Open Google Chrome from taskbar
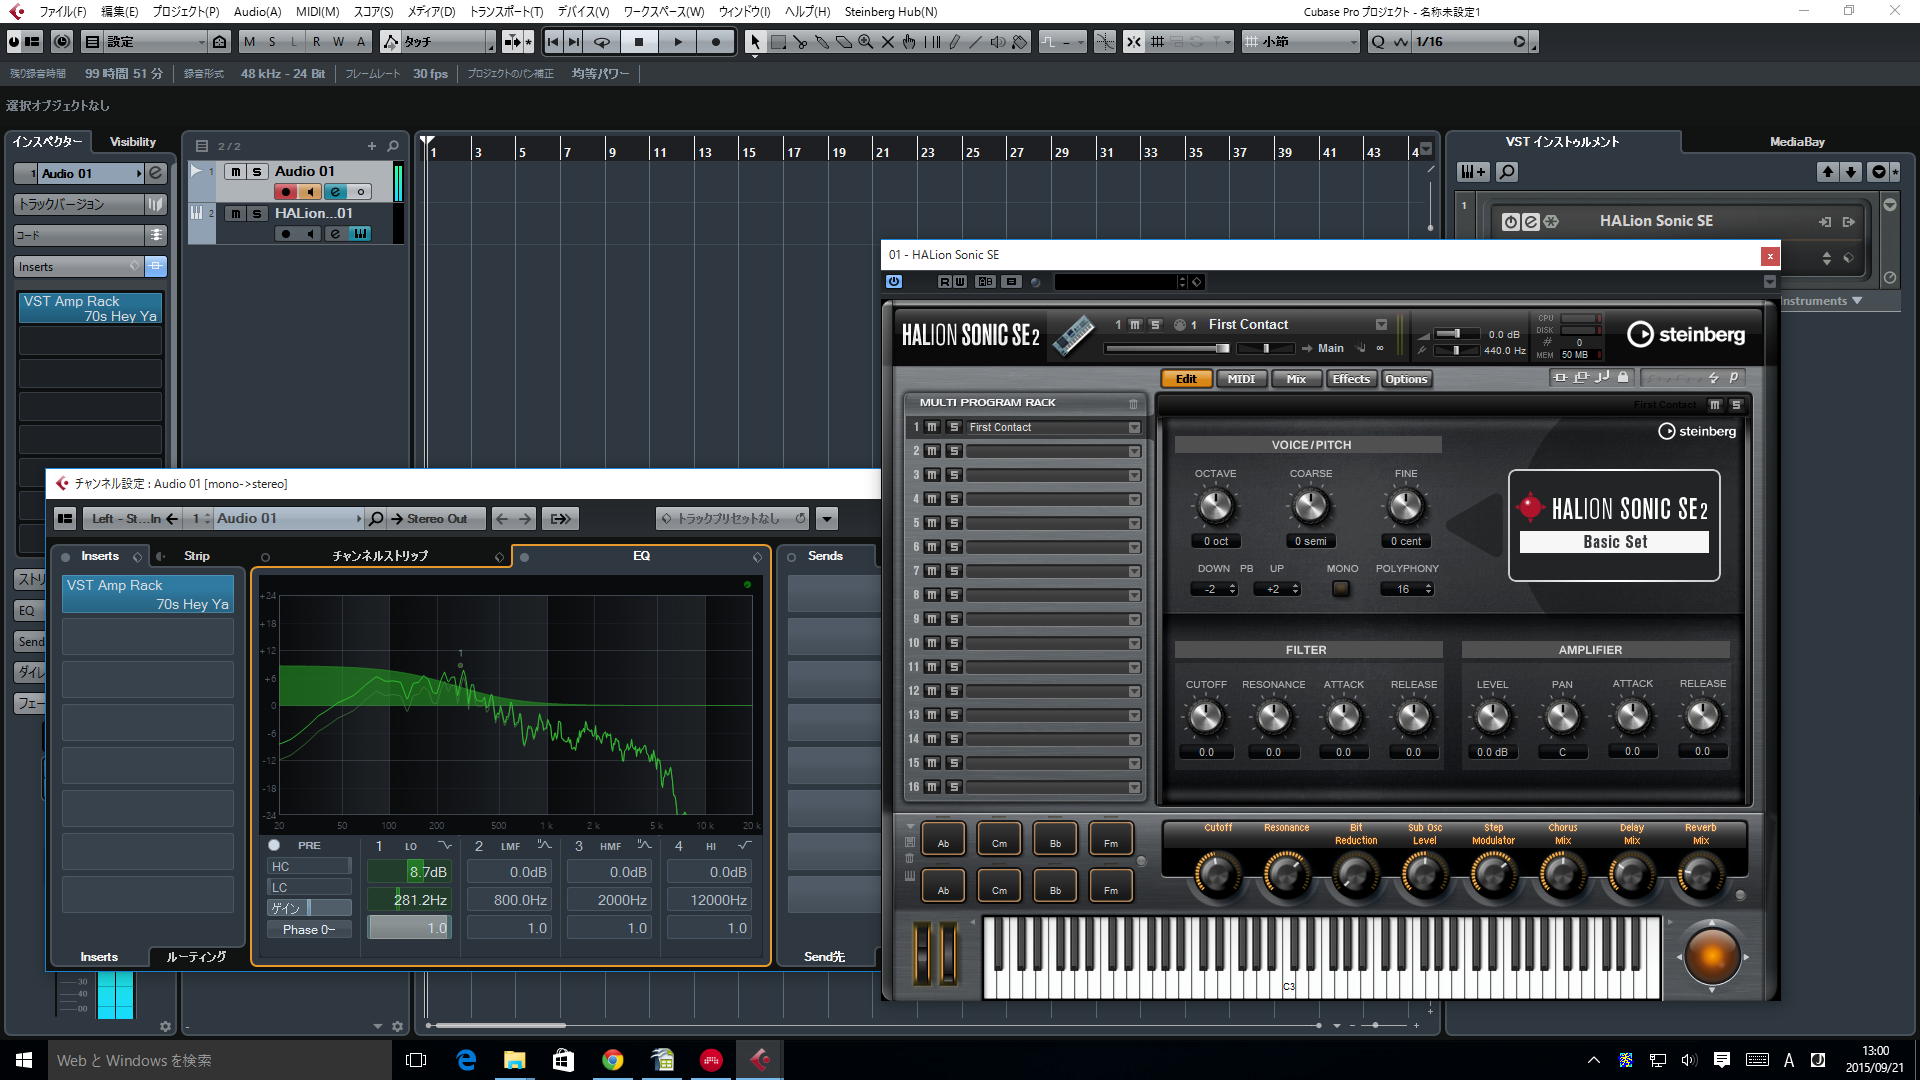The image size is (1920, 1080). [x=612, y=1060]
